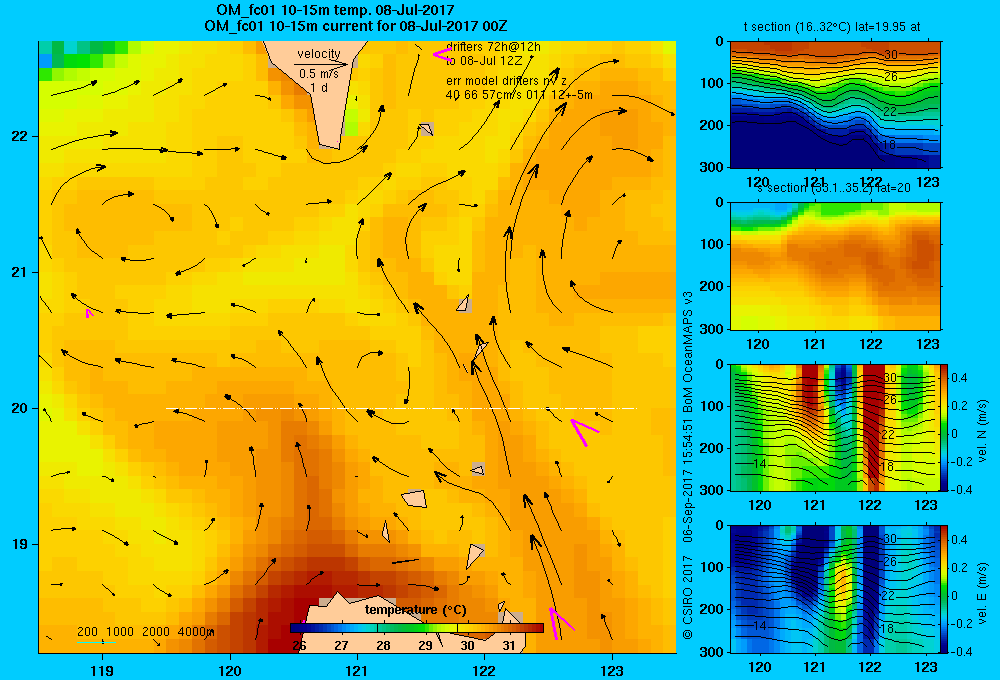Viewport: 1000px width, 680px height.
Task: Click contour label '30' in temperature section
Action: 891,55
